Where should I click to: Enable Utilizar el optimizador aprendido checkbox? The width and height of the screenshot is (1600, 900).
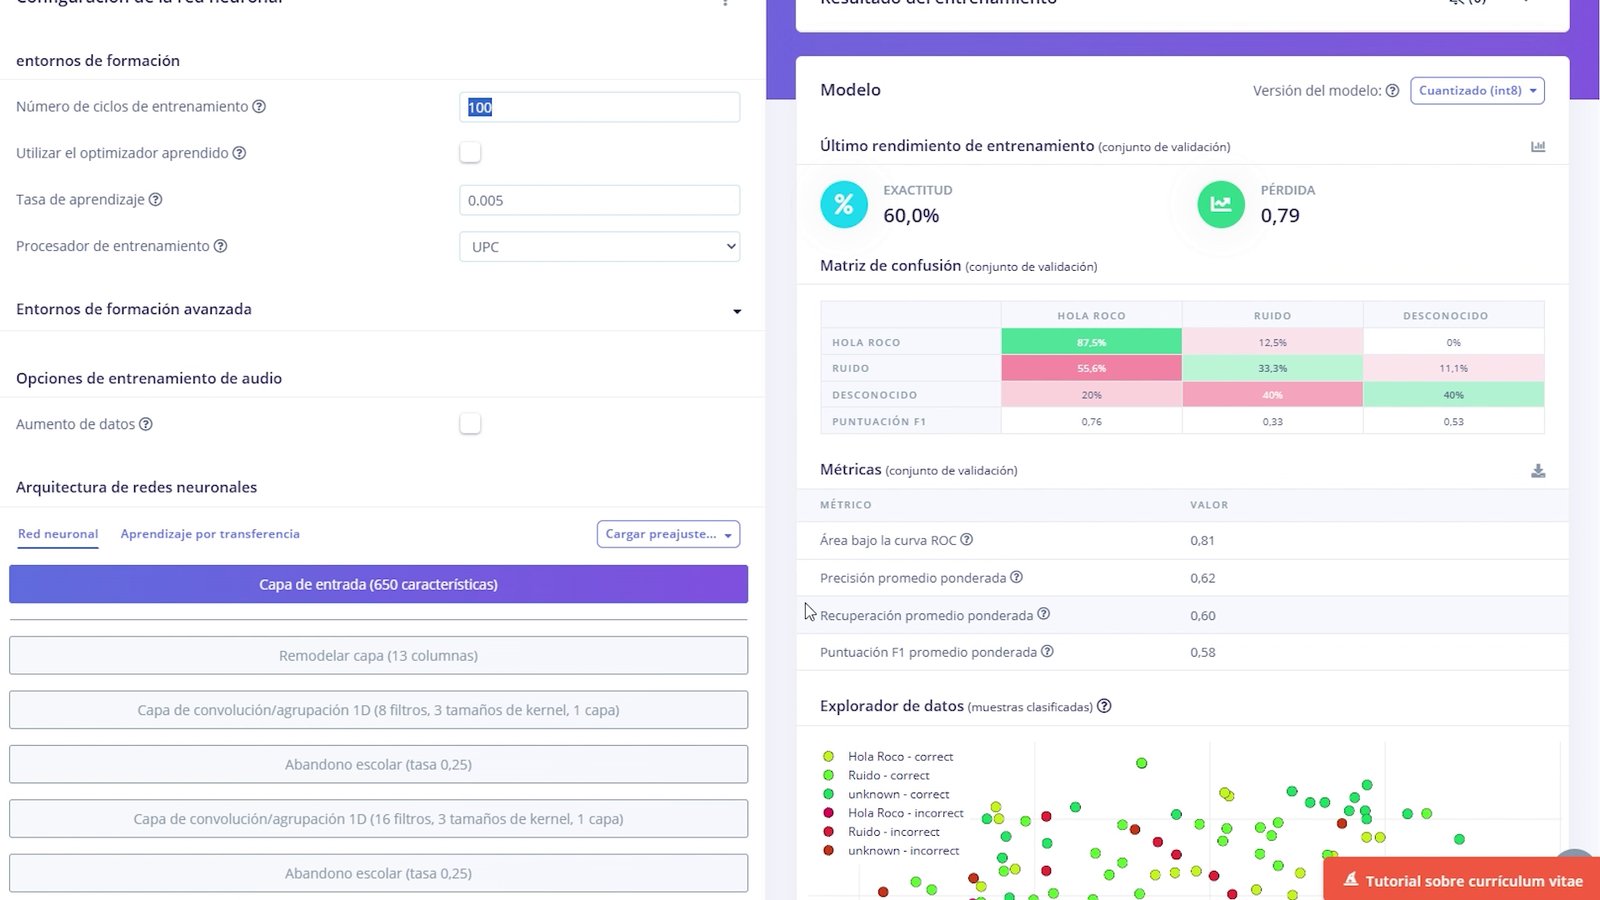click(470, 153)
